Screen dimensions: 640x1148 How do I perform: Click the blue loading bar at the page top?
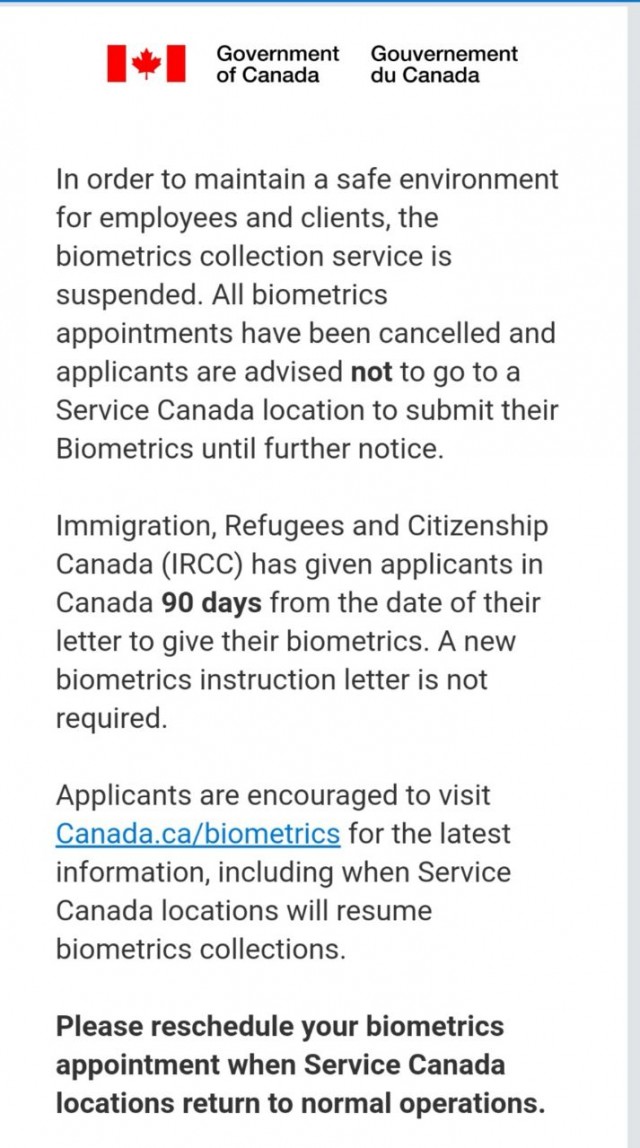pyautogui.click(x=320, y=1)
